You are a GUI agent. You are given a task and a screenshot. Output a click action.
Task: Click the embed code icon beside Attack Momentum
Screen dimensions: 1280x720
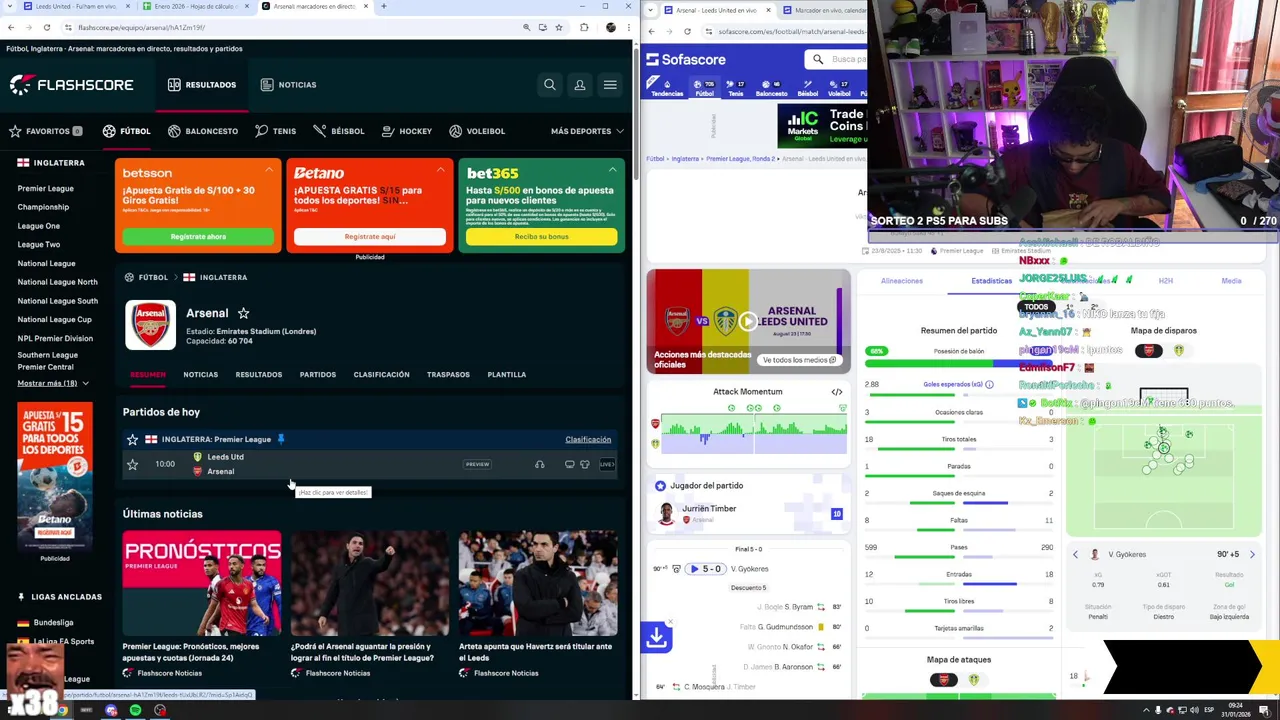[x=837, y=392]
